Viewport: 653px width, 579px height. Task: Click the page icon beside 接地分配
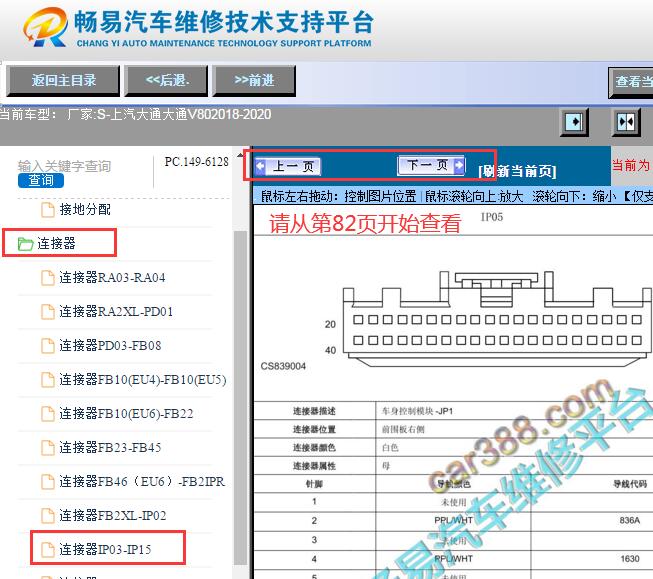[x=48, y=210]
